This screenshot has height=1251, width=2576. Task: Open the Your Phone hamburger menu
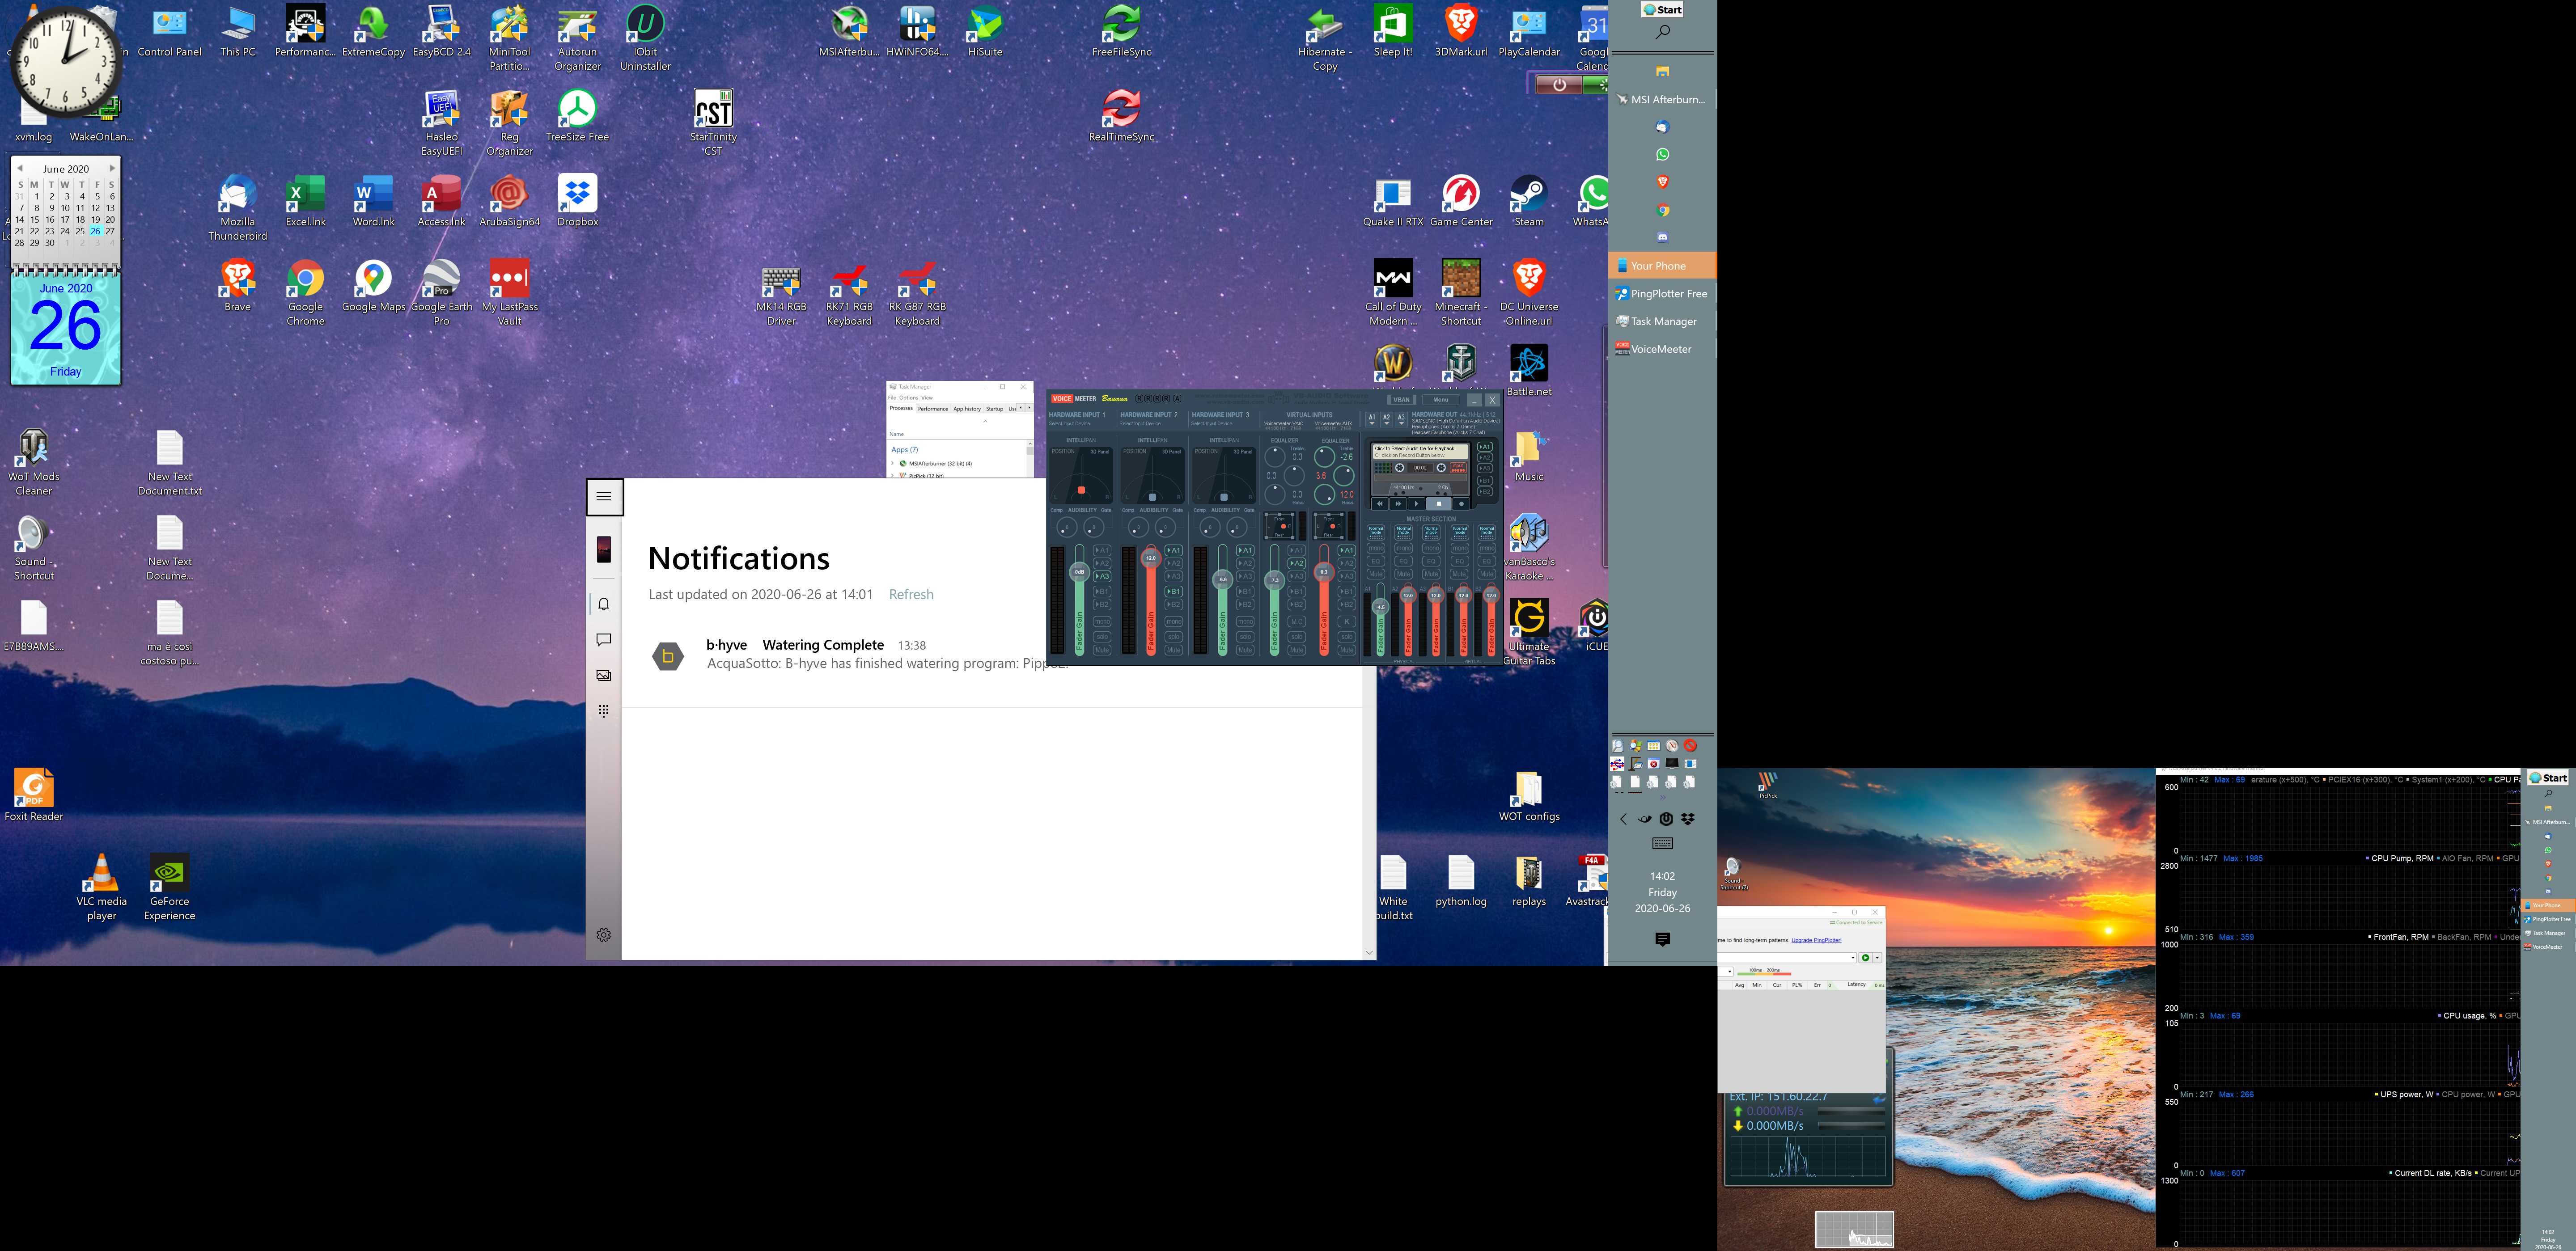point(604,496)
